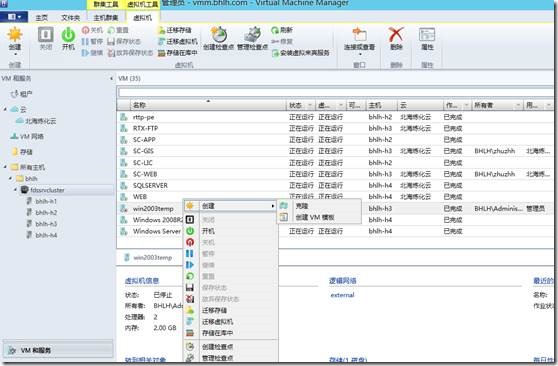This screenshot has width=558, height=366.
Task: Switch to the 主机群集 ribbon tab
Action: click(105, 17)
